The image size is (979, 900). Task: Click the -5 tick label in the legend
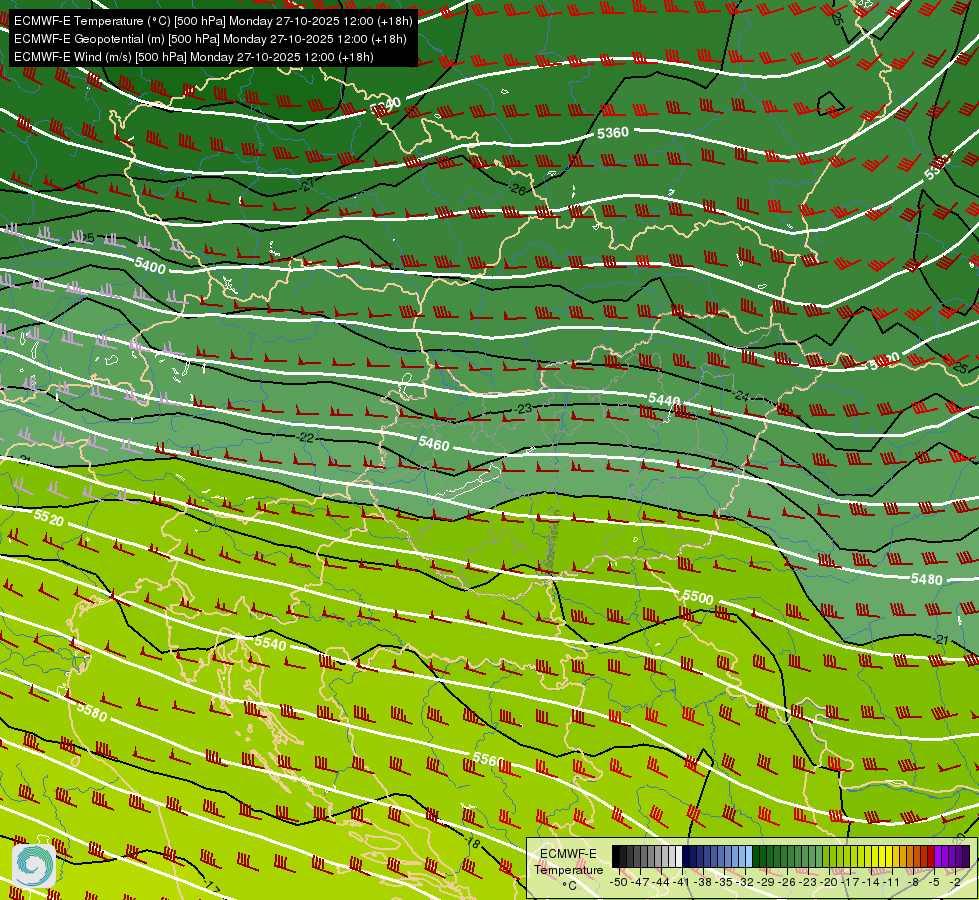tap(933, 883)
